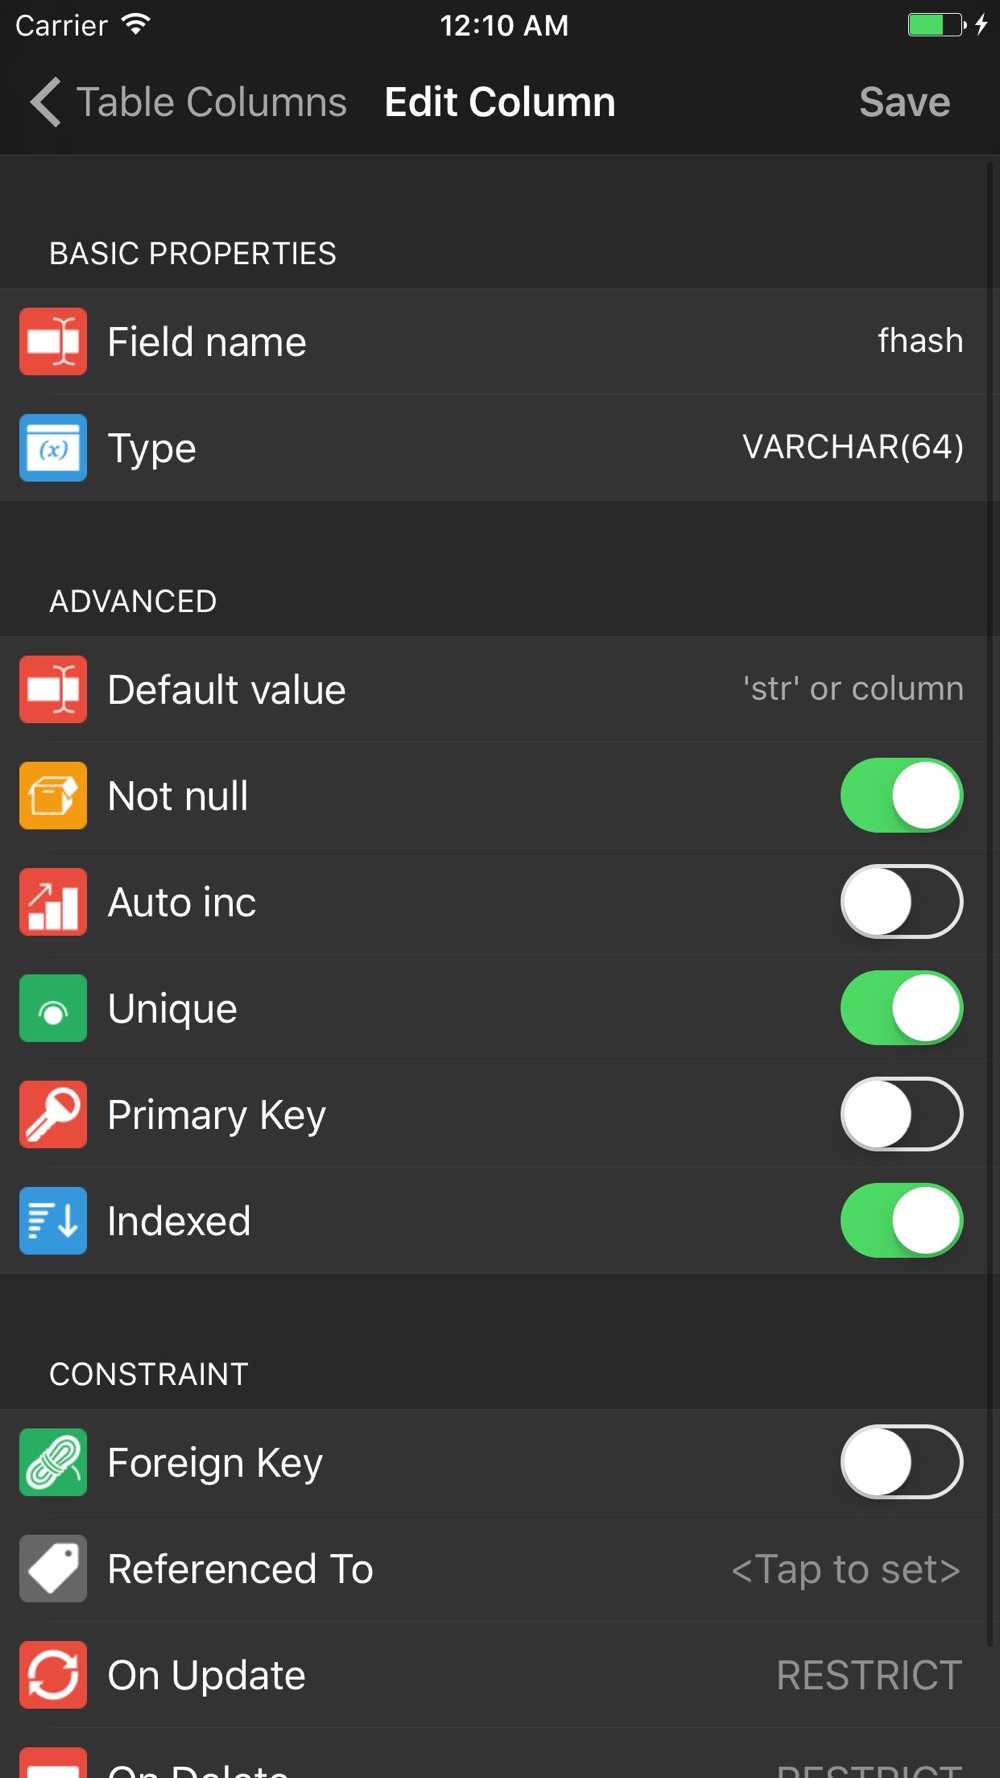1000x1778 pixels.
Task: Tap the Primary Key key icon
Action: (53, 1114)
